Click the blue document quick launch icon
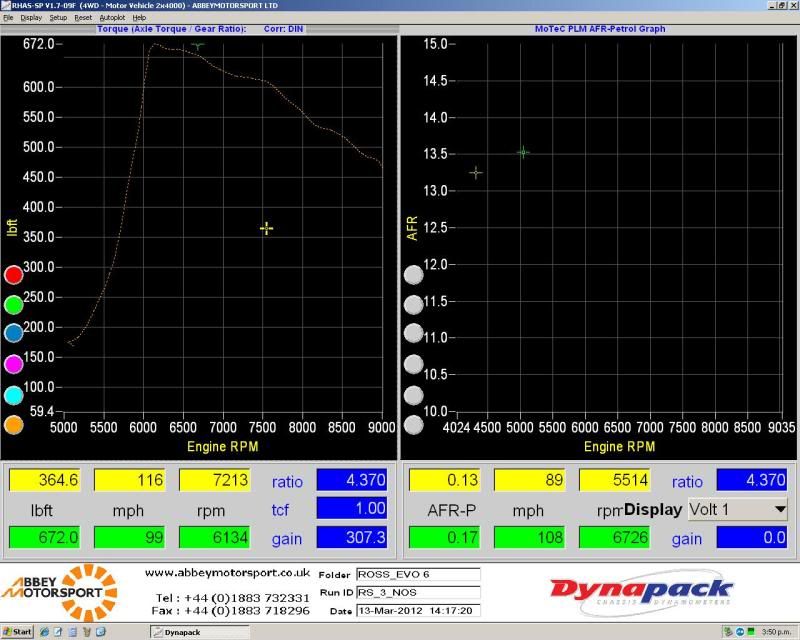The width and height of the screenshot is (800, 640). tap(72, 632)
